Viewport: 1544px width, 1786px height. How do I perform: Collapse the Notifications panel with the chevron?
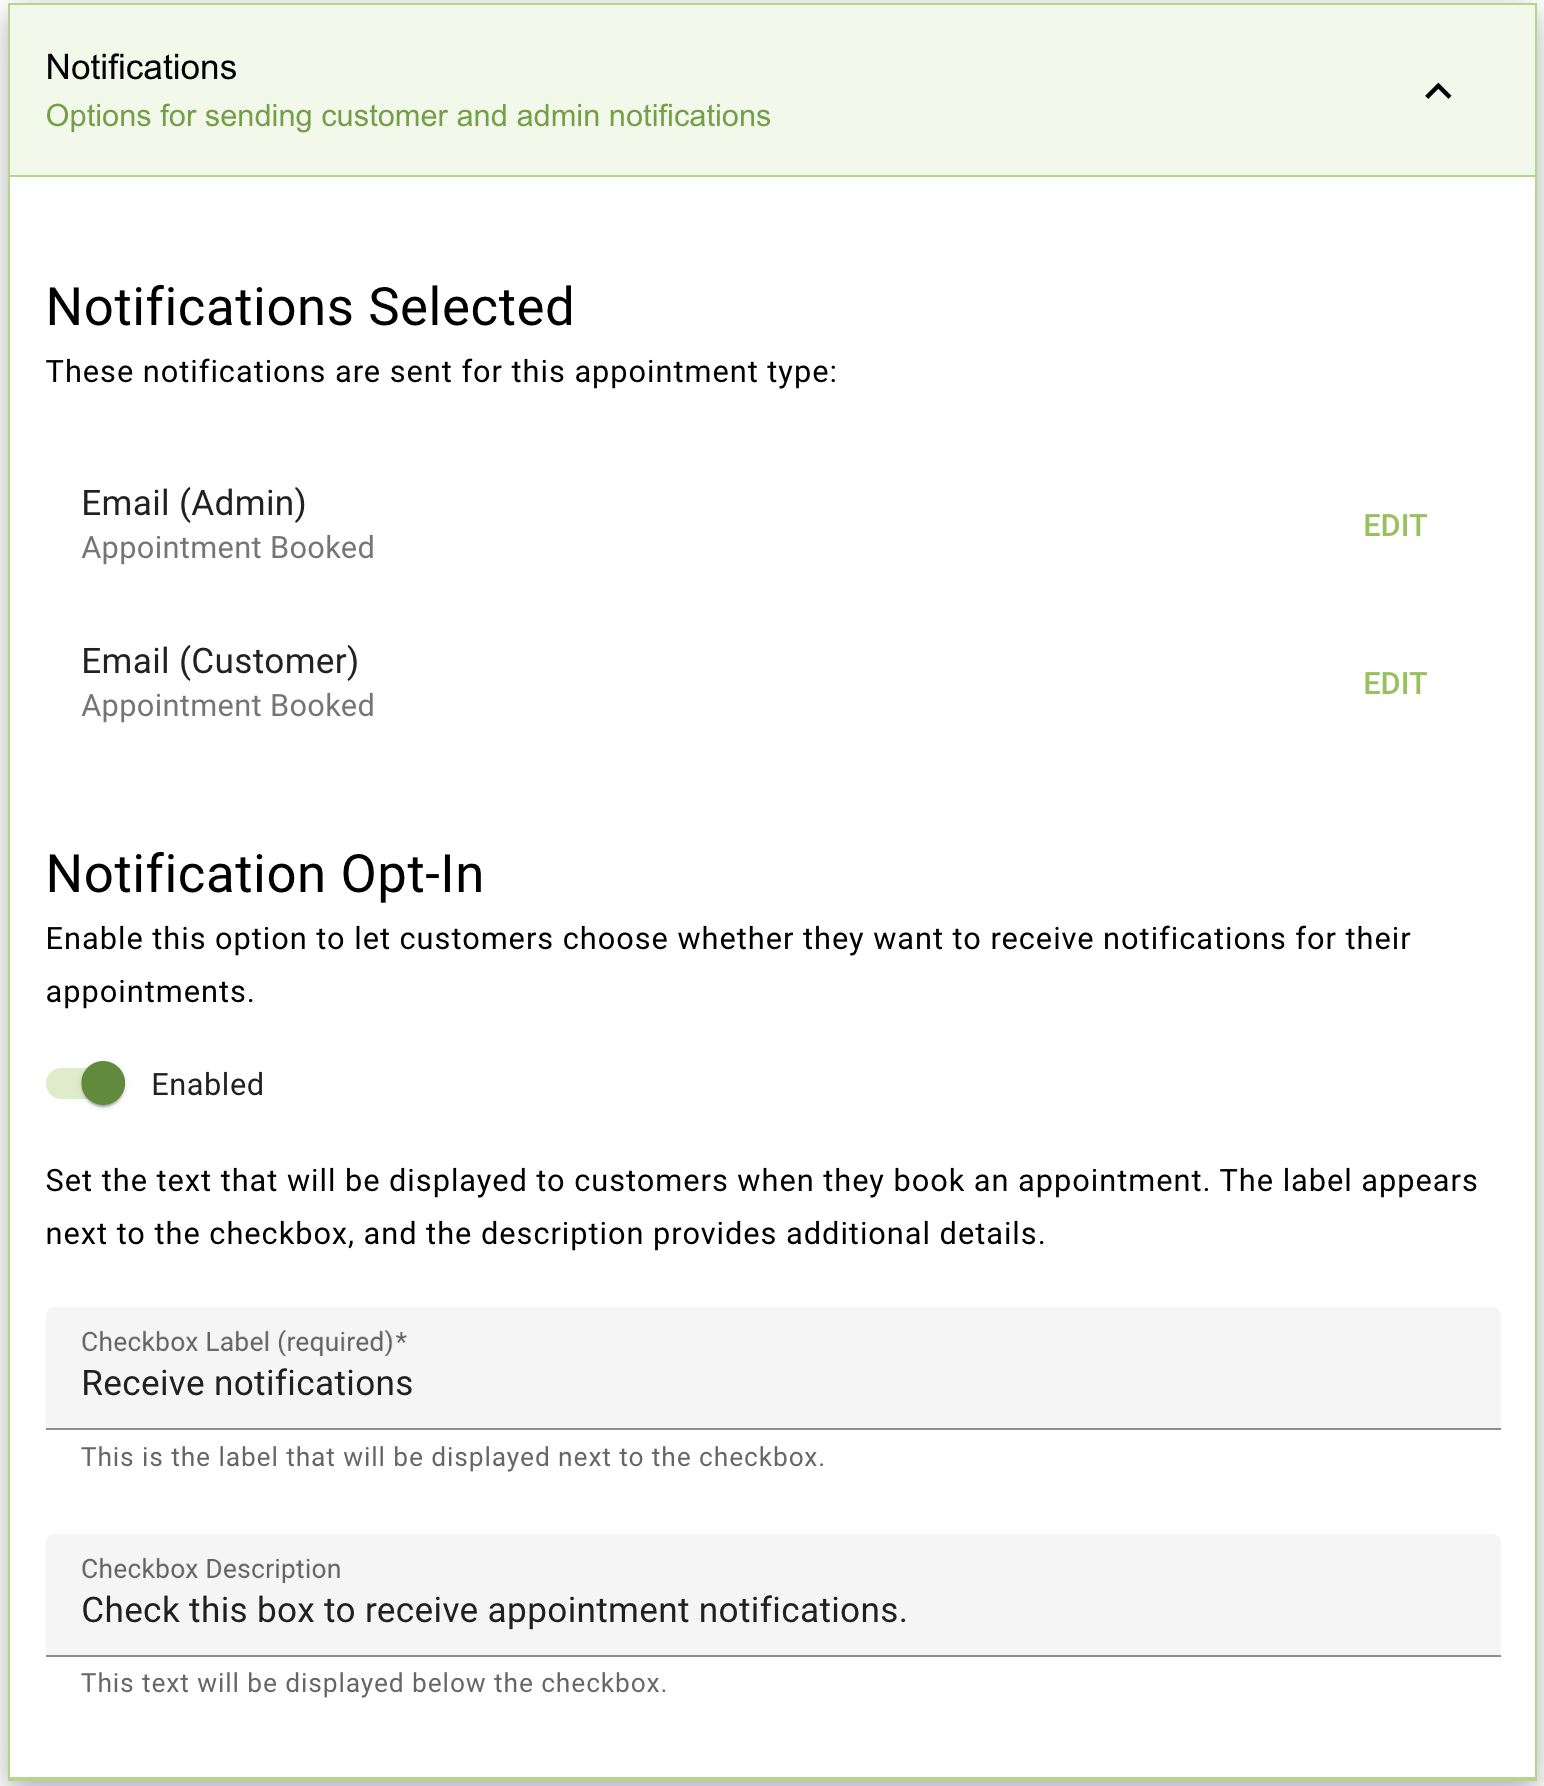(1438, 92)
